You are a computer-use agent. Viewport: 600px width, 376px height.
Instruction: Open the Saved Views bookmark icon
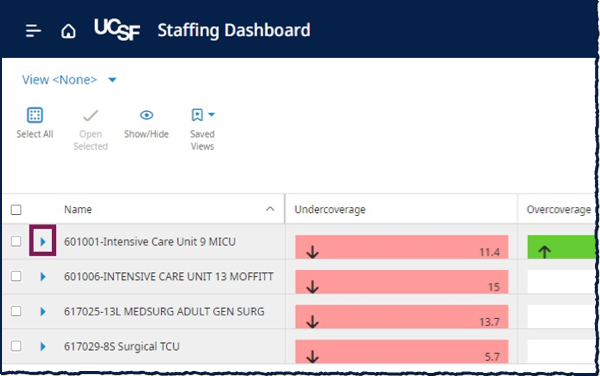pyautogui.click(x=197, y=114)
